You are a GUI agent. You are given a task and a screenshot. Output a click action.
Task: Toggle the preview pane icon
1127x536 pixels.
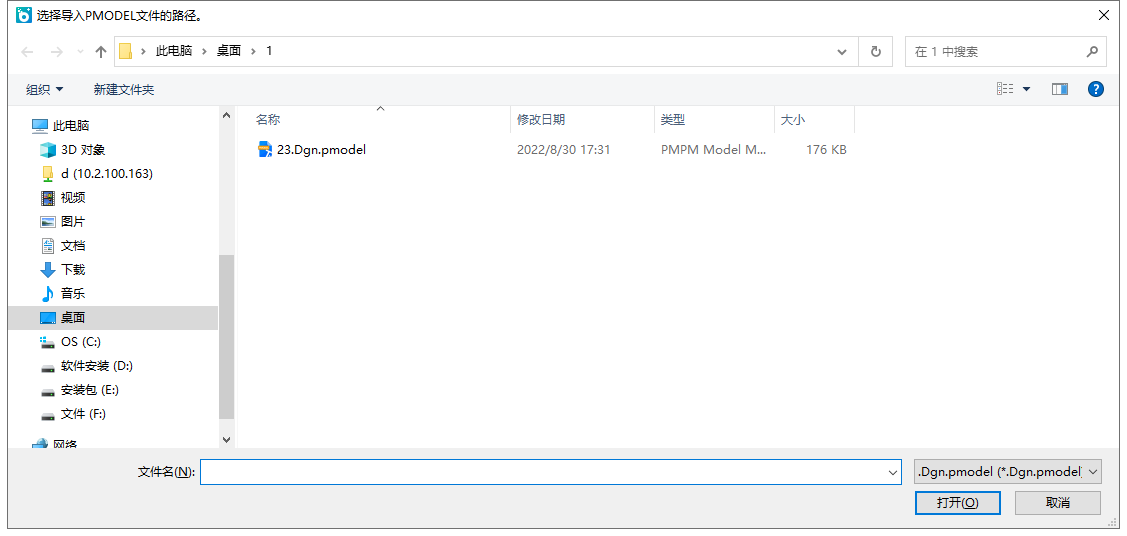pyautogui.click(x=1059, y=89)
